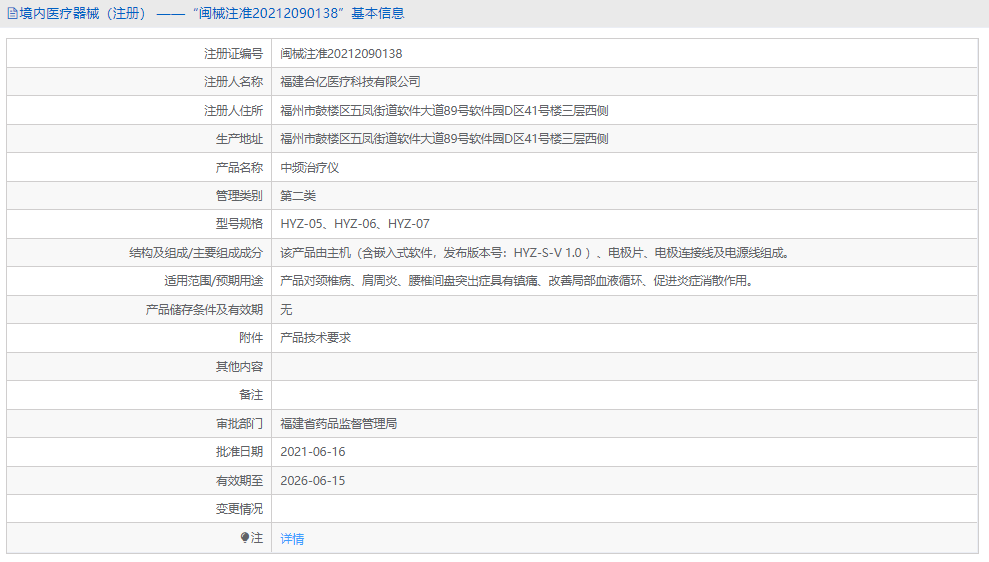Click the address value in 注册人住所 row
The height and width of the screenshot is (562, 989).
(x=444, y=111)
